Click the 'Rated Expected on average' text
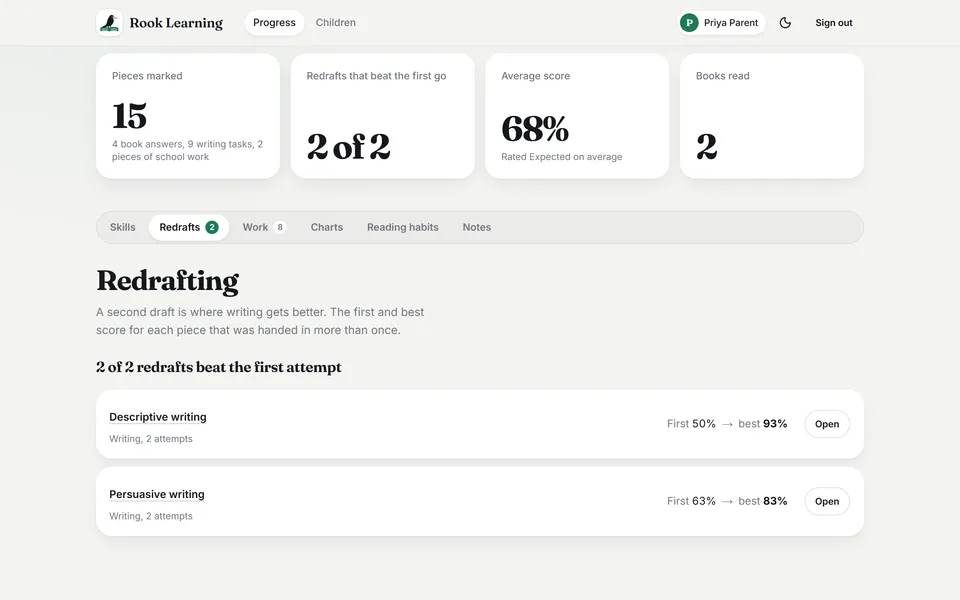 coord(561,157)
